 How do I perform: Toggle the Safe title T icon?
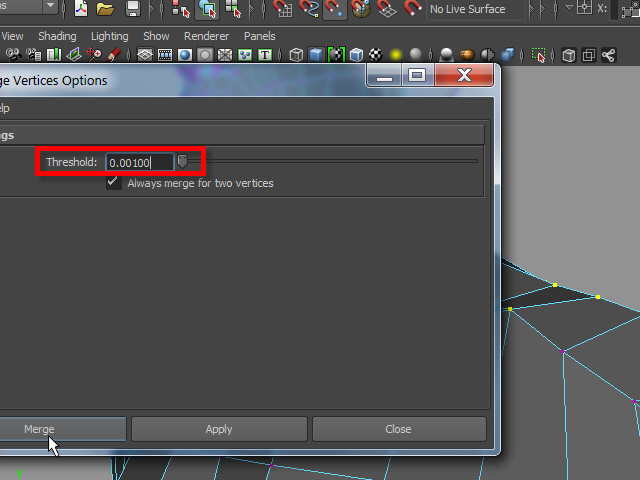[x=265, y=55]
